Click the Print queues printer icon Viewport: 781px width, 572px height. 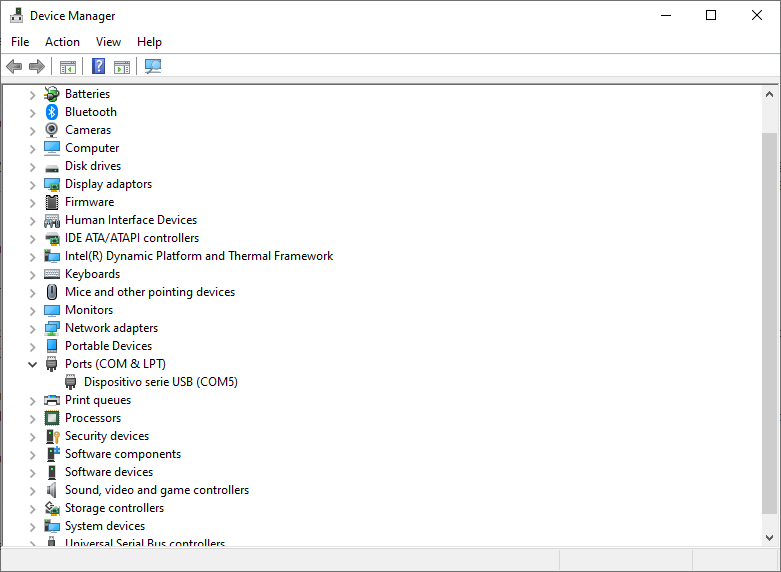pyautogui.click(x=52, y=400)
